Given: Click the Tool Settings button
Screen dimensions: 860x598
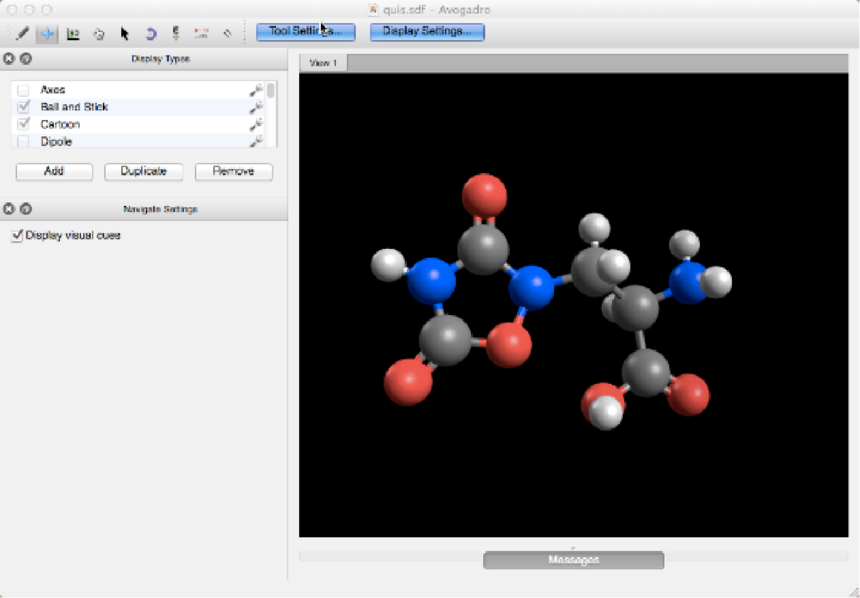Looking at the screenshot, I should [305, 32].
